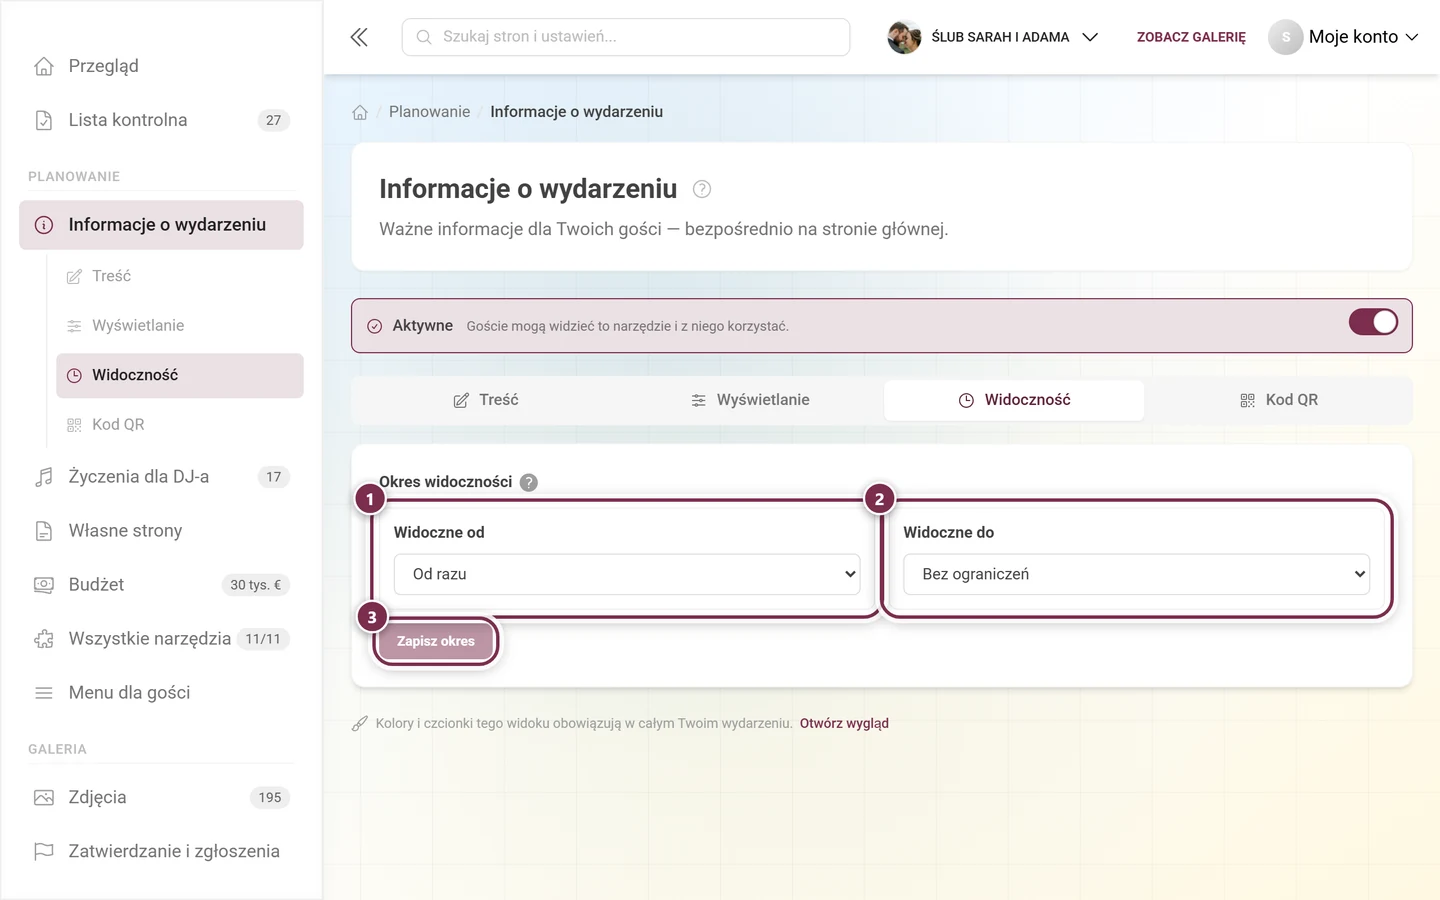Open the Zobacz galerię link
Image resolution: width=1440 pixels, height=900 pixels.
click(x=1191, y=37)
